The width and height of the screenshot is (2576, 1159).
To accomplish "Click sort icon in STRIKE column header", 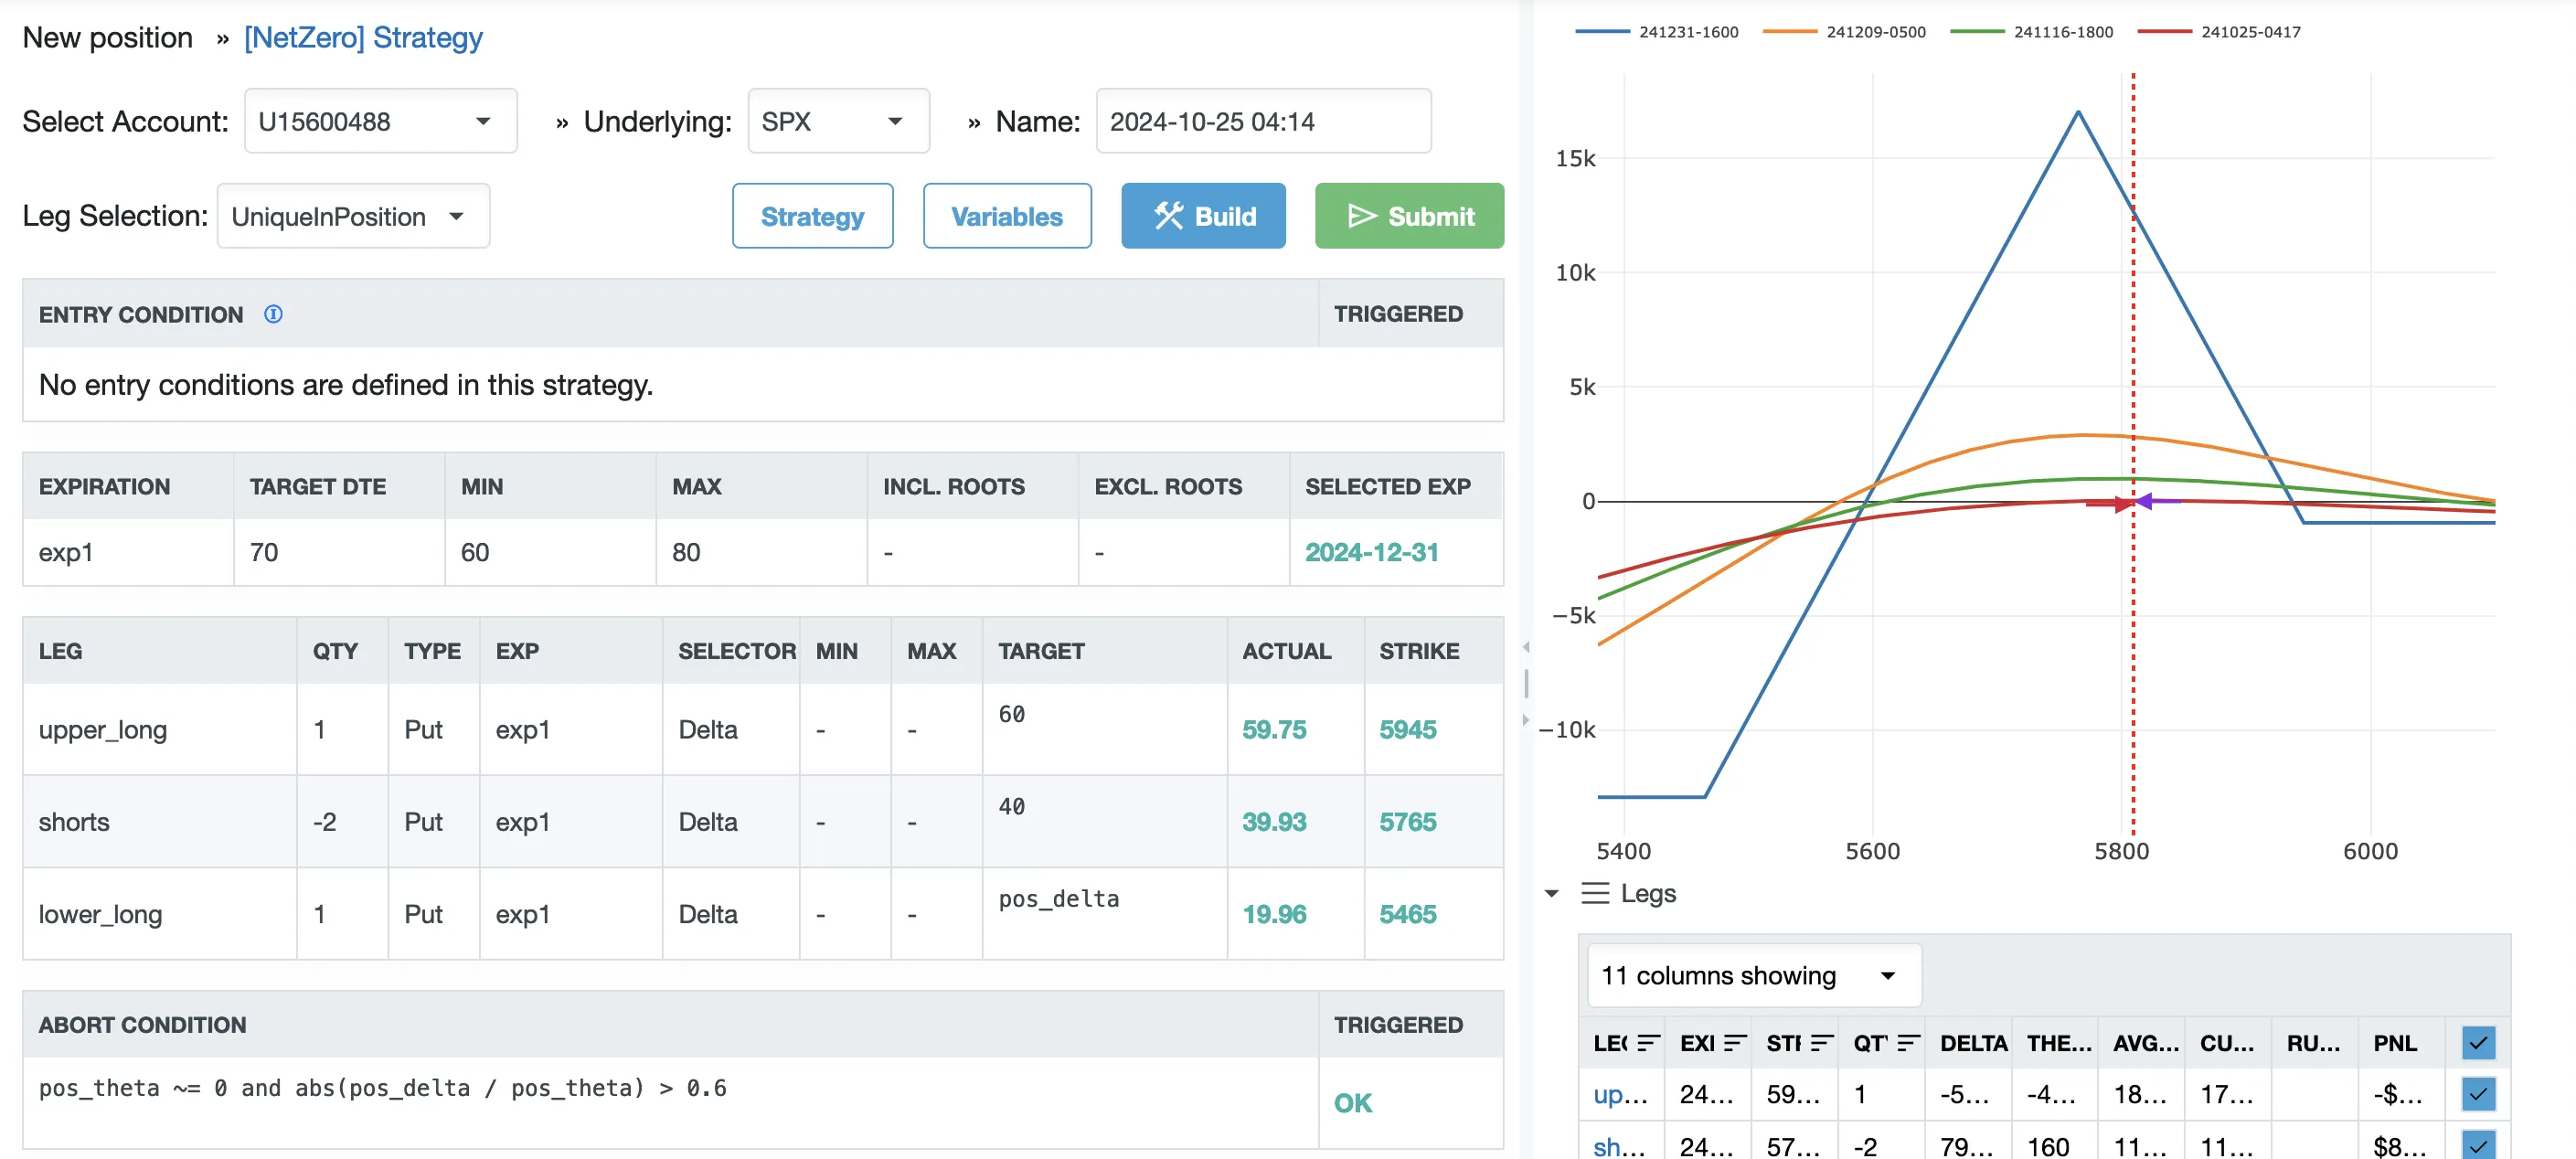I will click(x=1821, y=1043).
